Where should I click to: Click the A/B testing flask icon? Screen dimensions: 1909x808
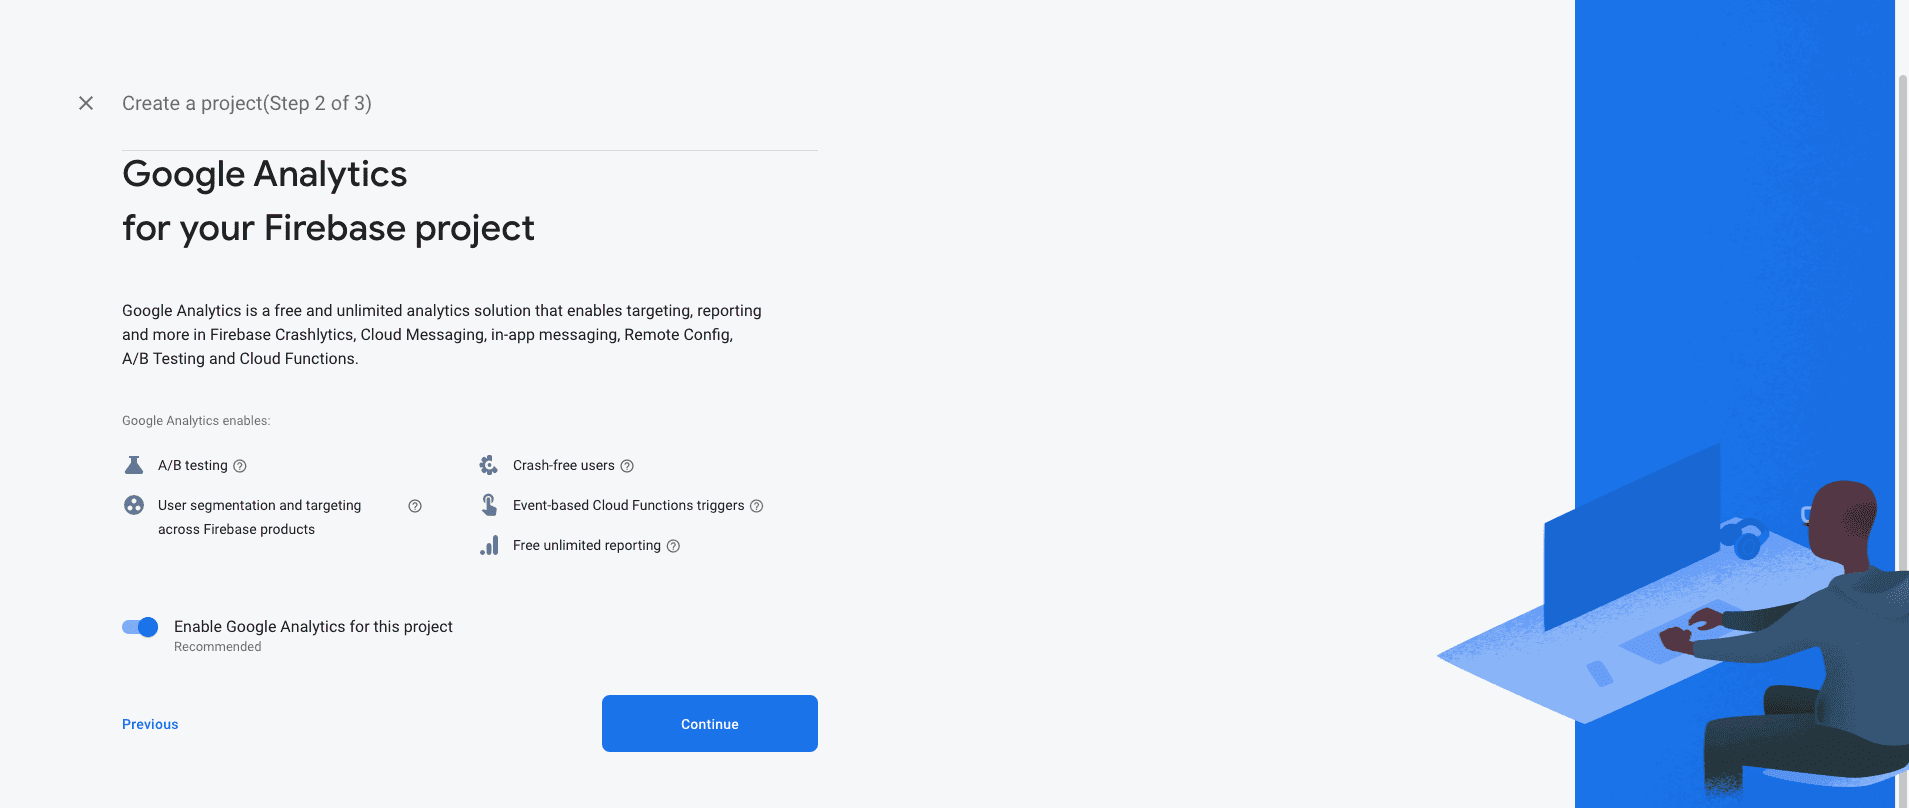(x=134, y=465)
